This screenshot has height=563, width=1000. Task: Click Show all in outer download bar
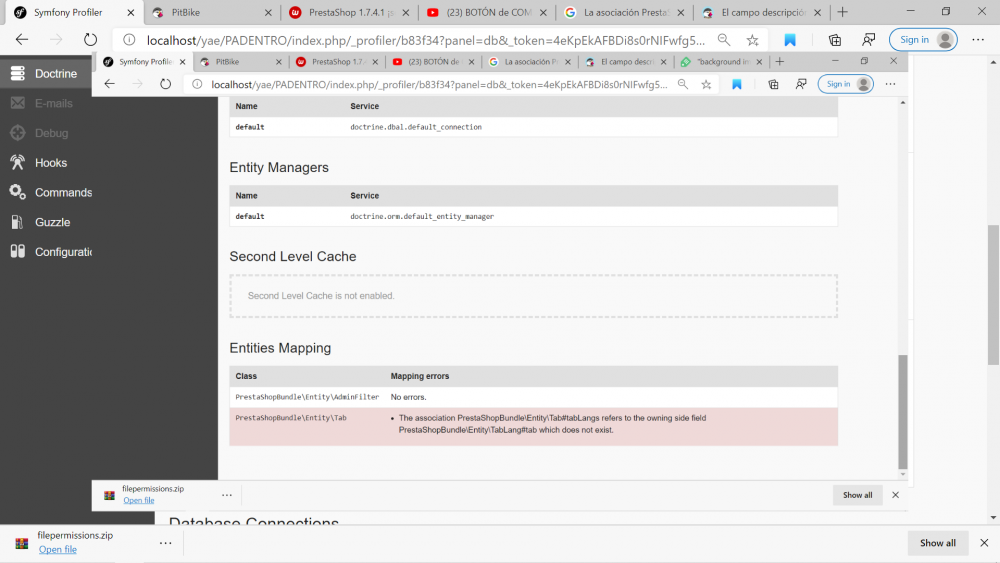(938, 543)
